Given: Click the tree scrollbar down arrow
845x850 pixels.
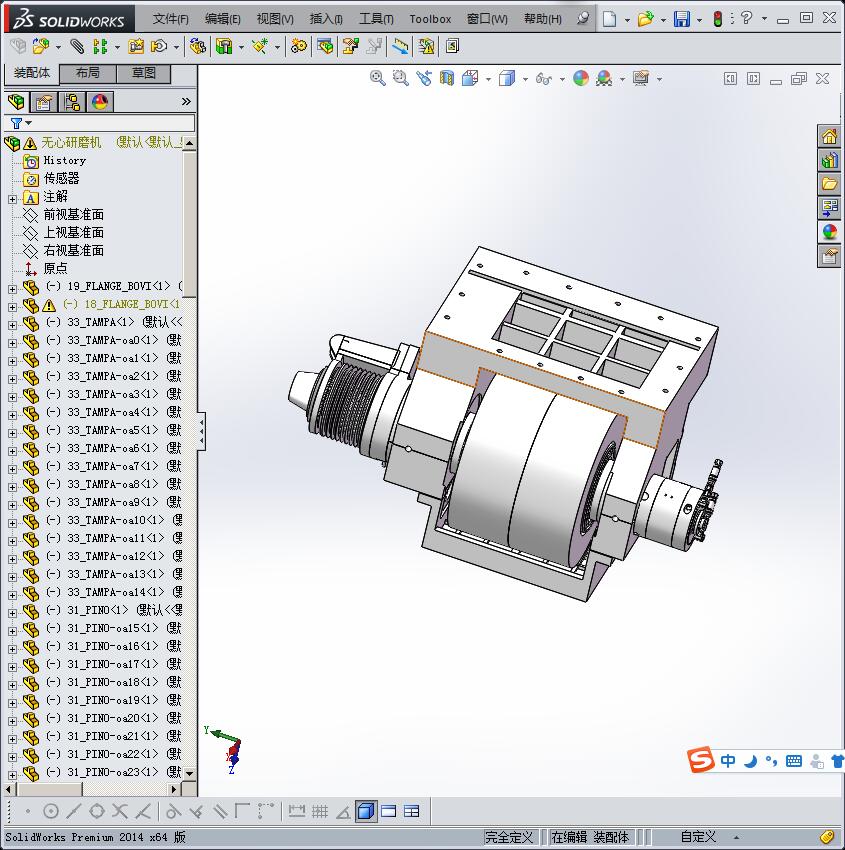Looking at the screenshot, I should 189,774.
